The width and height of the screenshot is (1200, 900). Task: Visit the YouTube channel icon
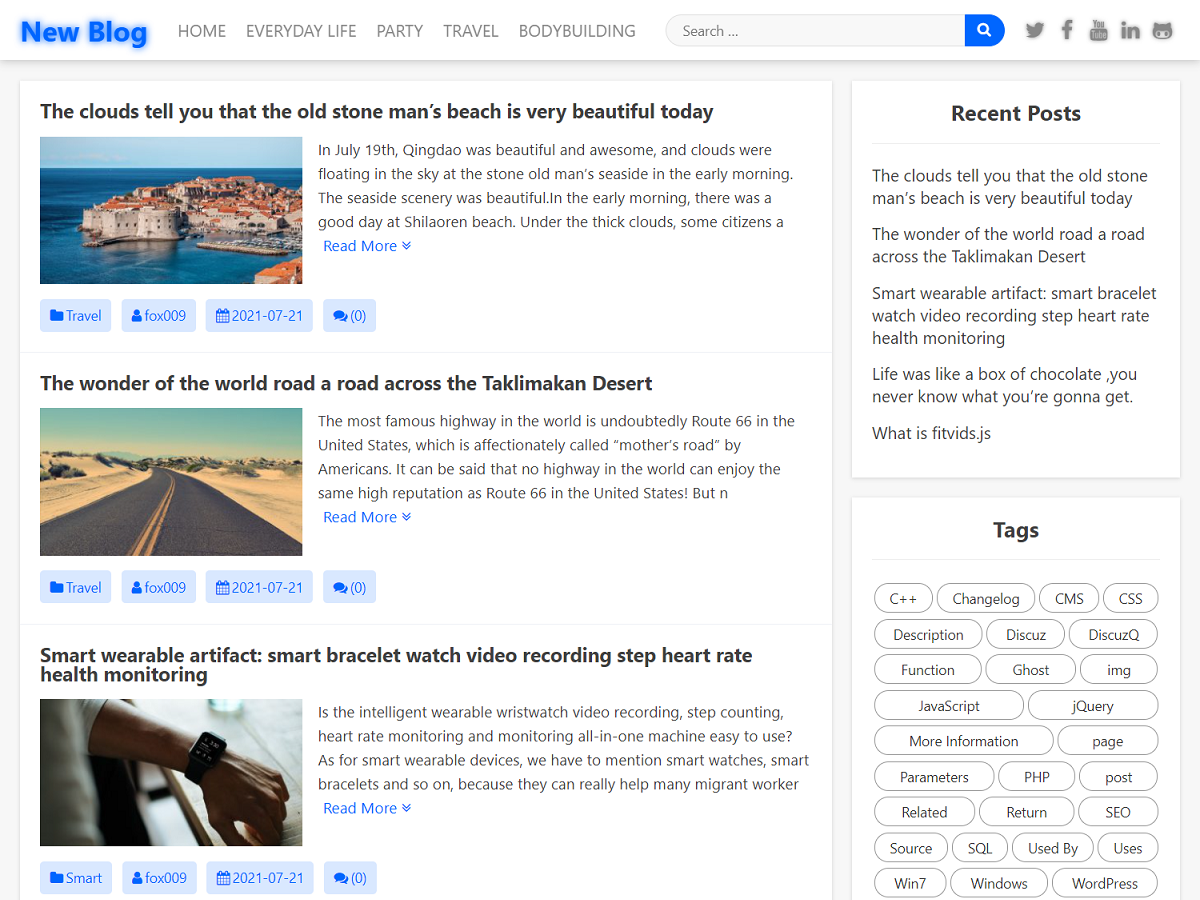click(1098, 30)
